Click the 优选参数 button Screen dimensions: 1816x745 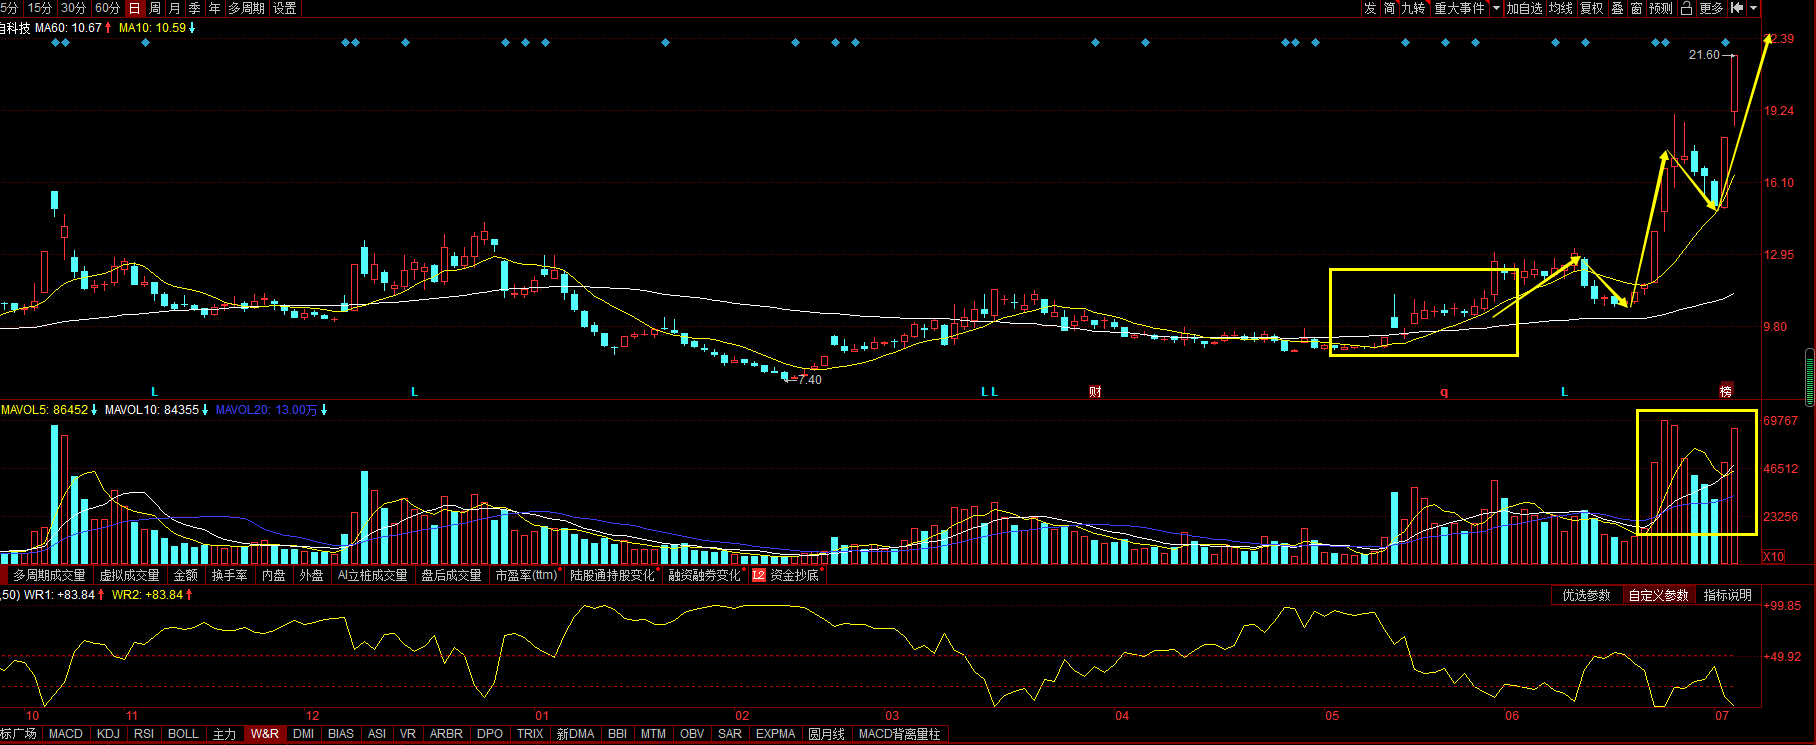[1587, 595]
